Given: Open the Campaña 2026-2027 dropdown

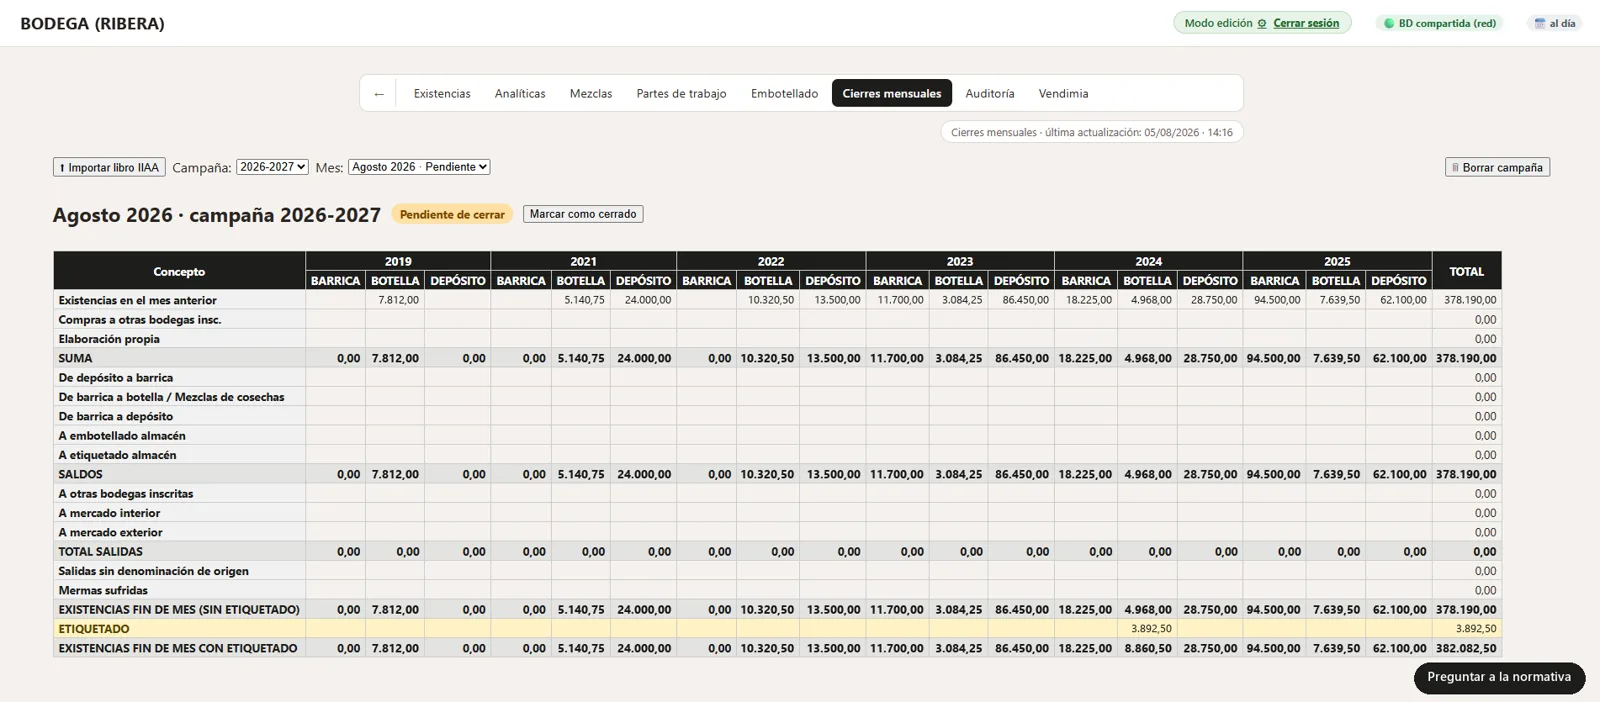Looking at the screenshot, I should pos(272,167).
